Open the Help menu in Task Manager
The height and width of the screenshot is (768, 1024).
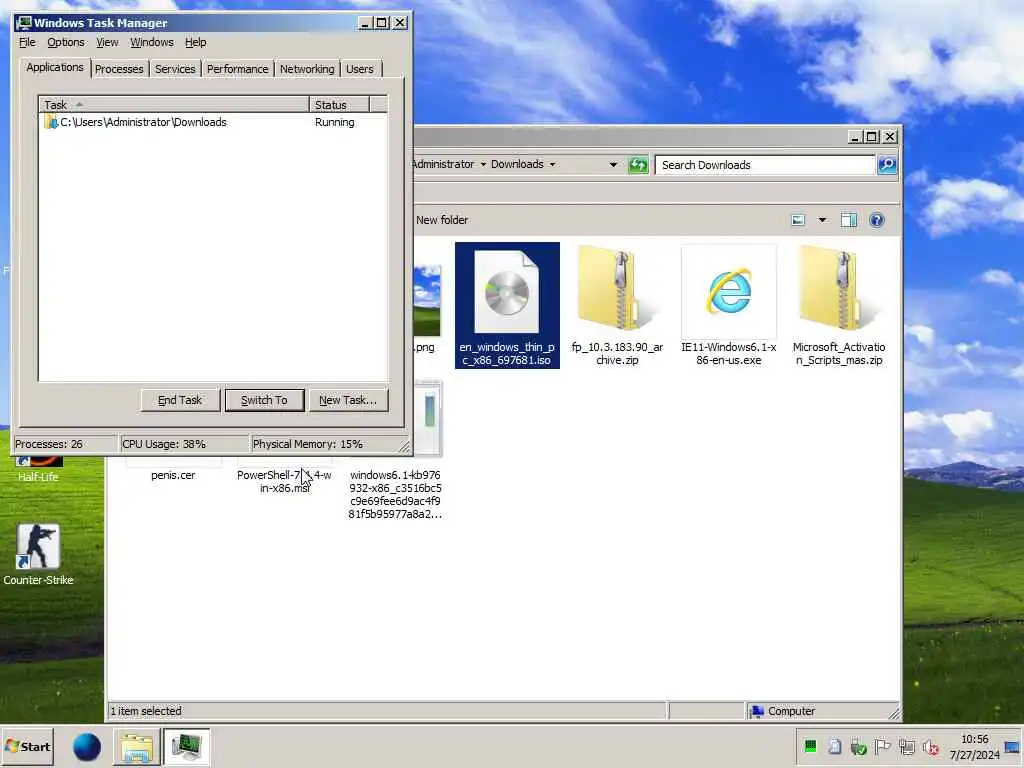(x=195, y=42)
